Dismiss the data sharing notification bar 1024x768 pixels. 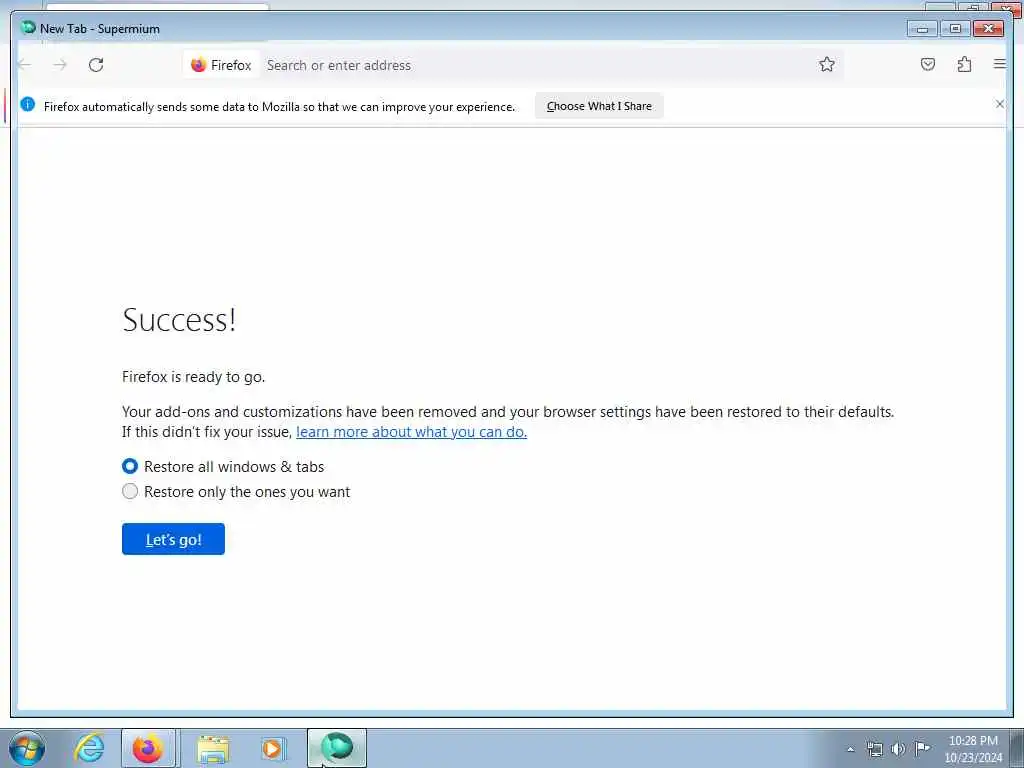(999, 104)
